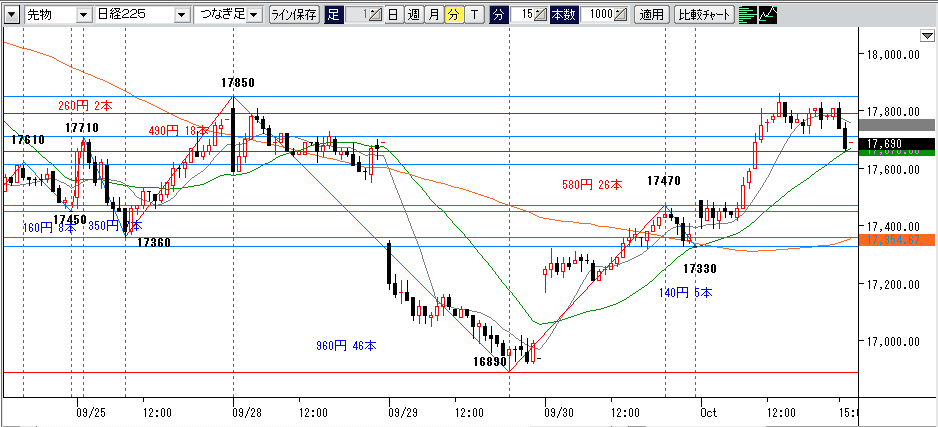Switch to monthly 月 timeframe
This screenshot has width=938, height=427.
(433, 15)
